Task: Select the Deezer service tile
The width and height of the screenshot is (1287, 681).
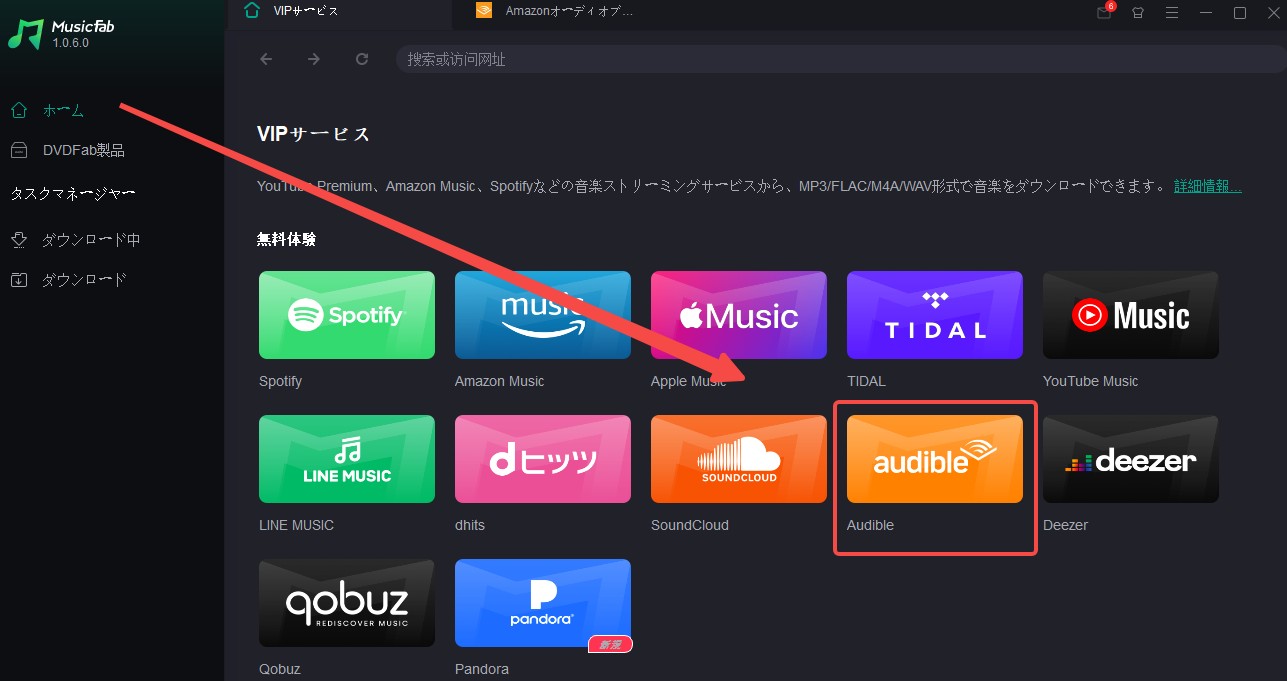Action: (x=1130, y=459)
